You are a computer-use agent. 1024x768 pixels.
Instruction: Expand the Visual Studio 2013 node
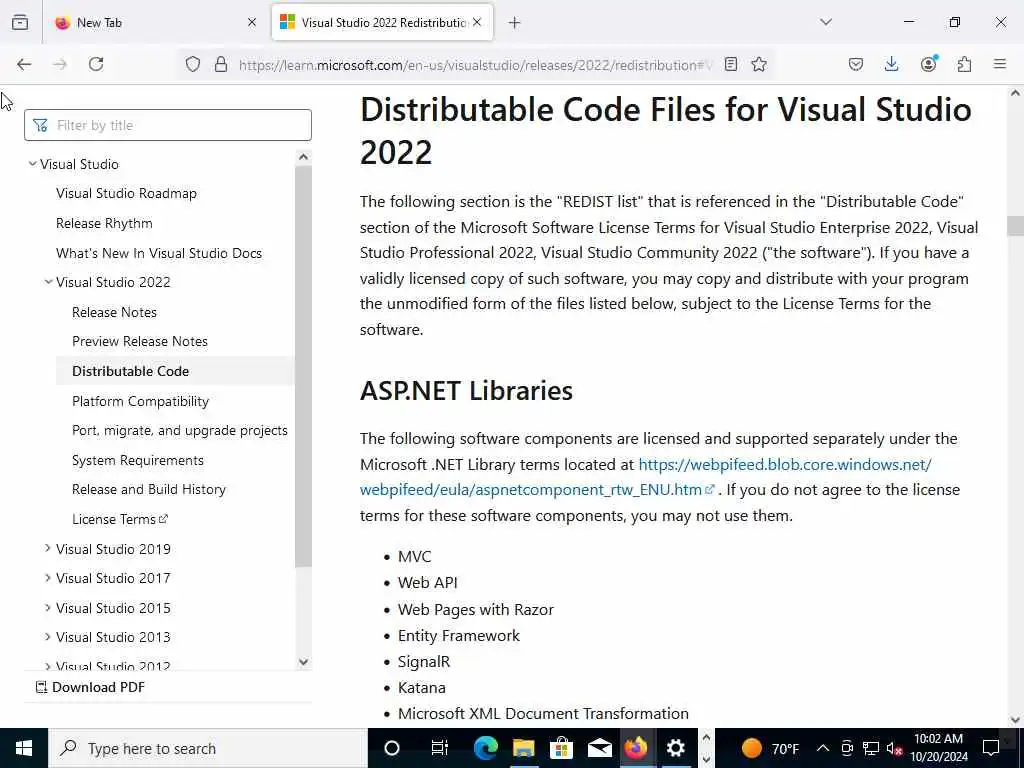point(48,637)
